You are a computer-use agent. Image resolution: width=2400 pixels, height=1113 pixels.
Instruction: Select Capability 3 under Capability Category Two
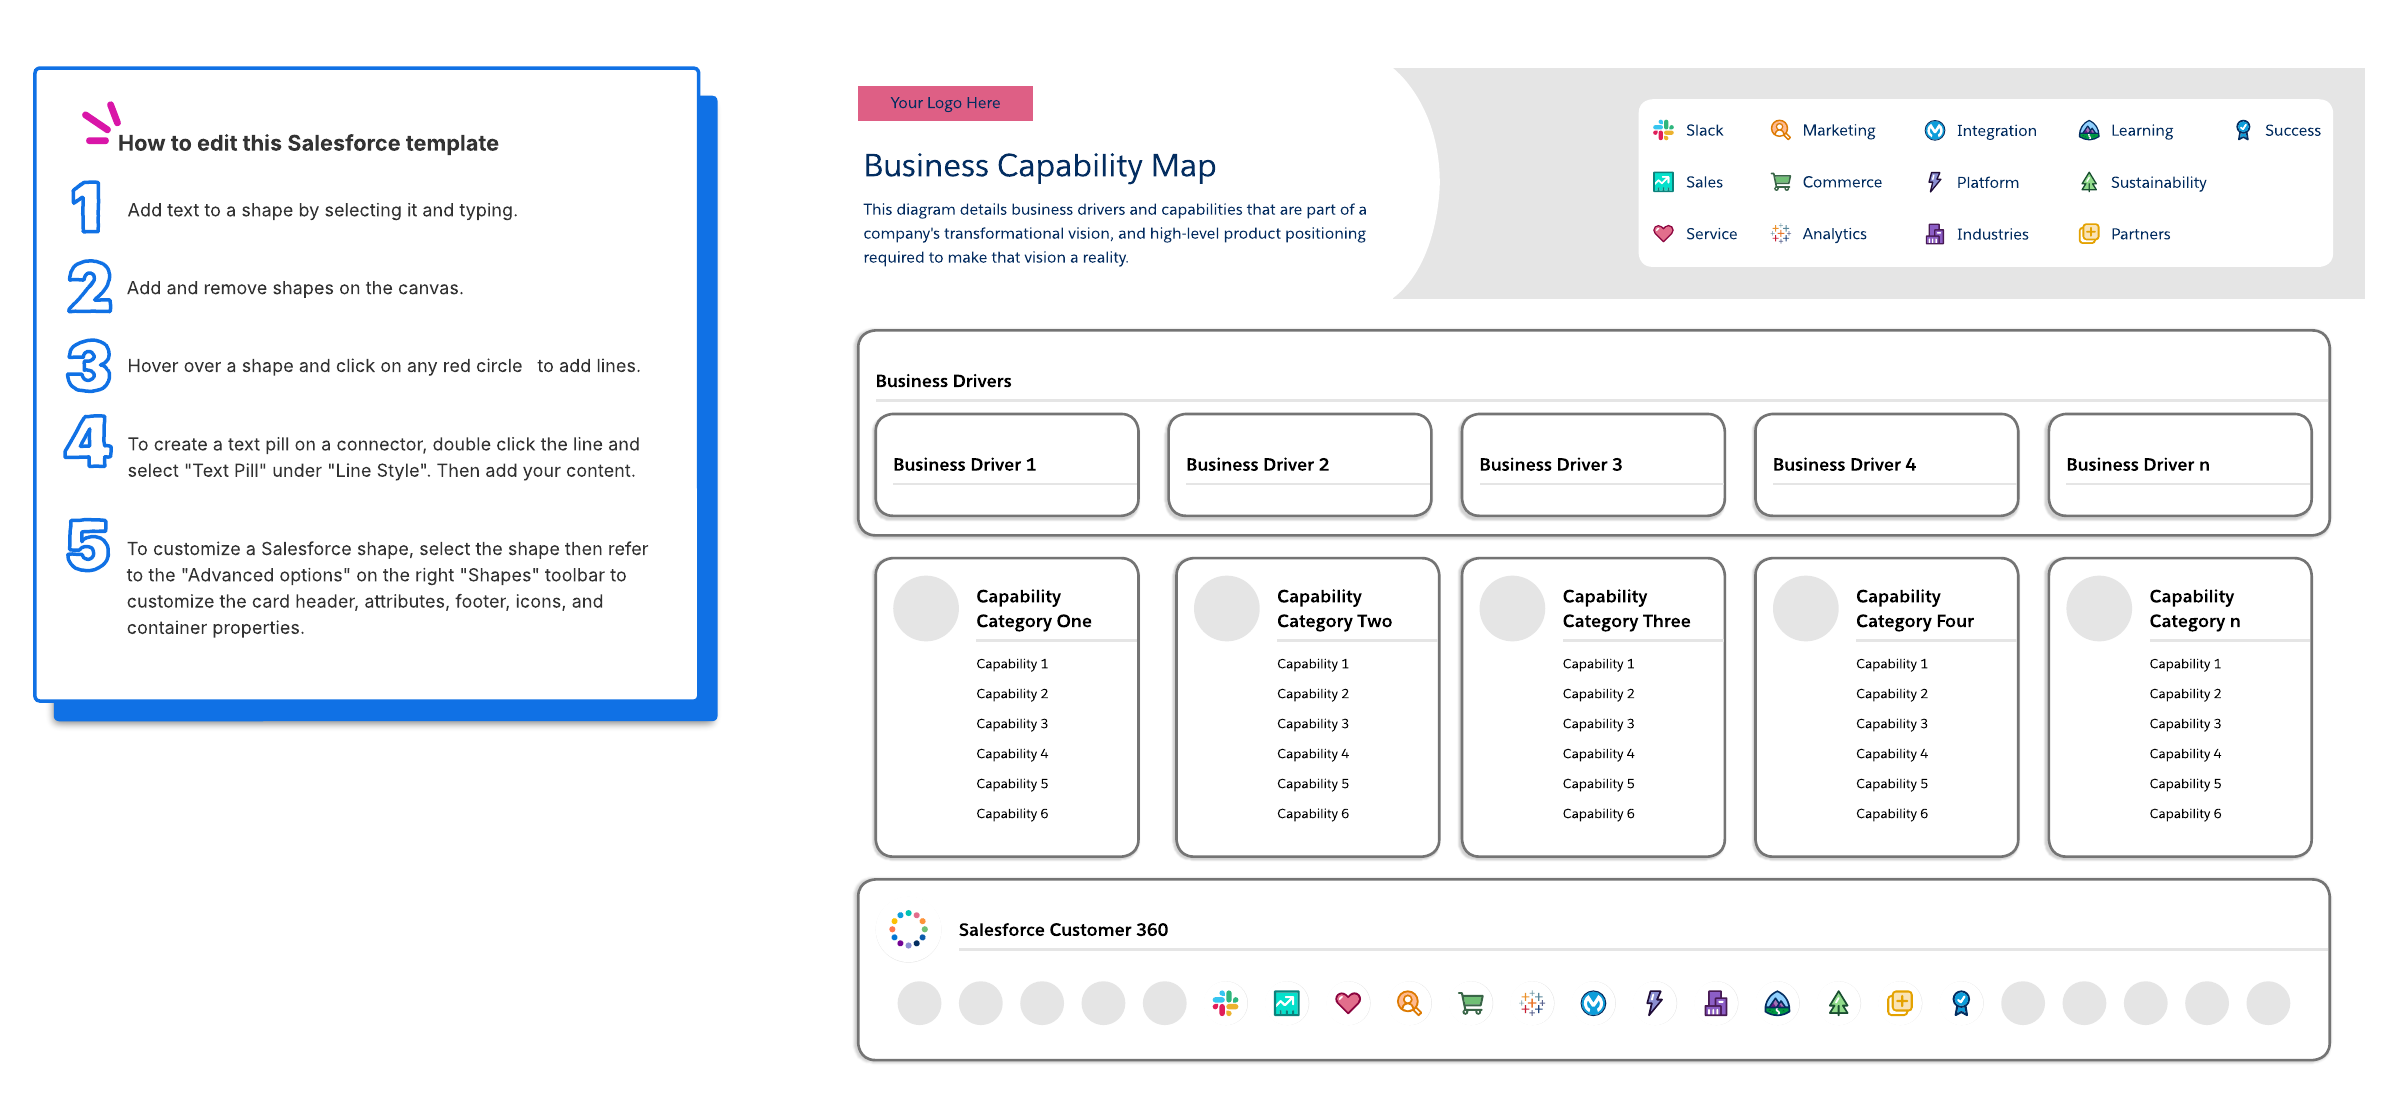point(1312,724)
